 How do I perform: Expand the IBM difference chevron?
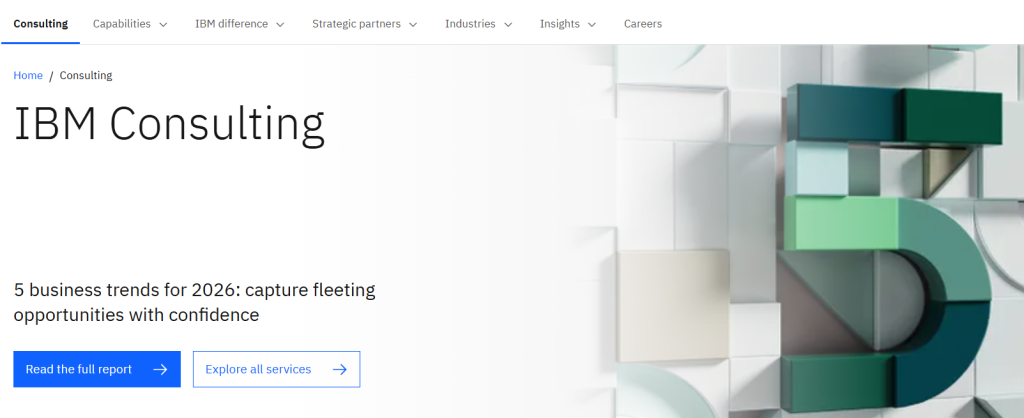280,24
